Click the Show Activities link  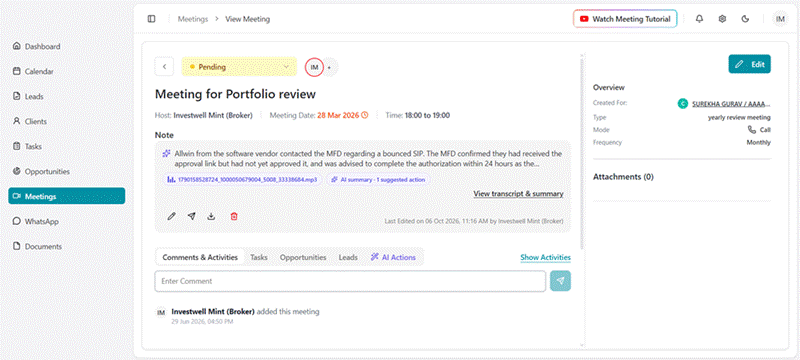pos(545,258)
